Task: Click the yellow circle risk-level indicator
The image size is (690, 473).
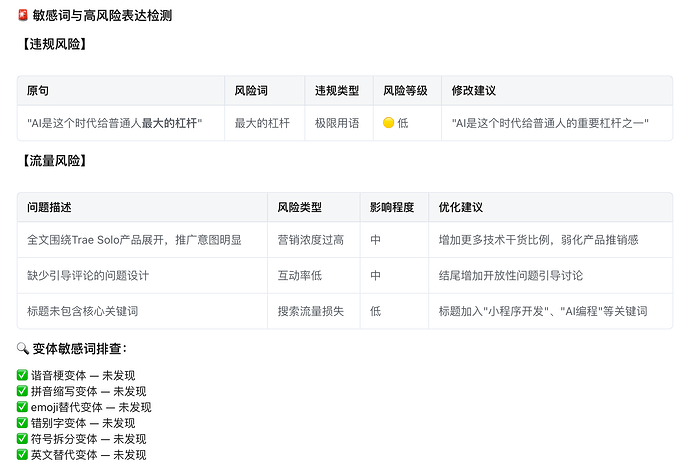Action: 389,123
